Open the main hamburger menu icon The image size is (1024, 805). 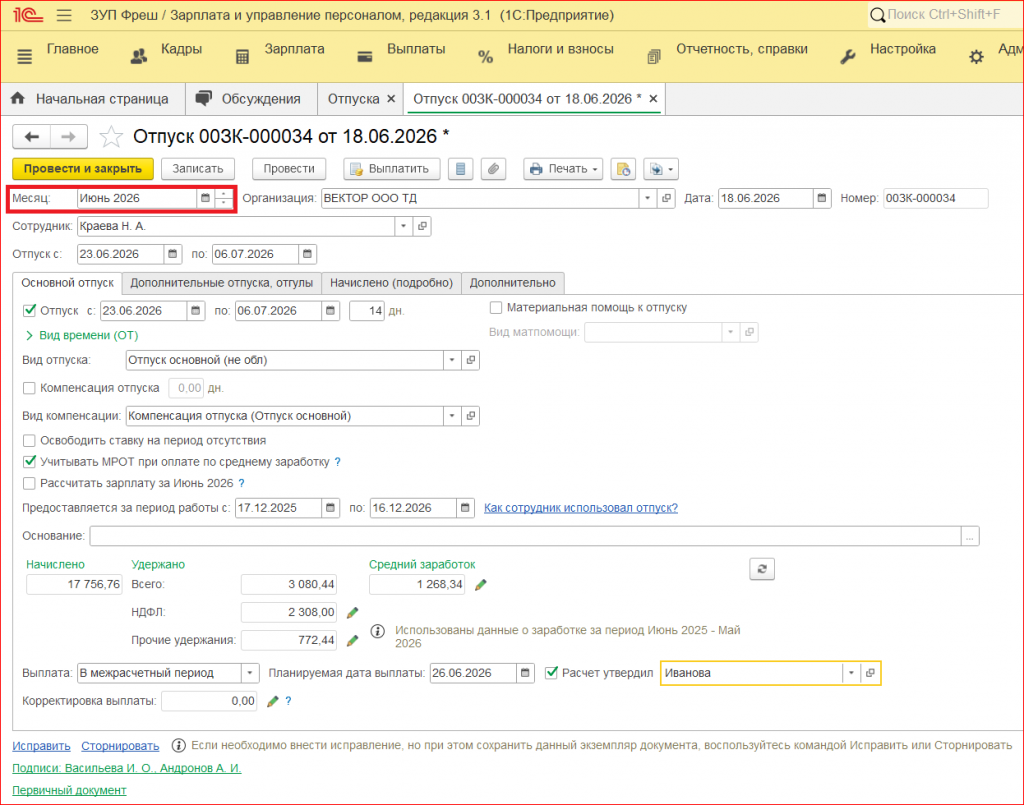point(64,15)
